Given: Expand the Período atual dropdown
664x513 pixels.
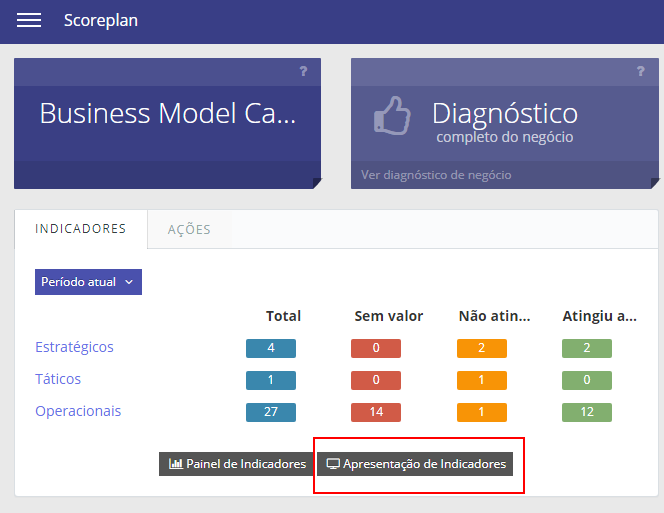Looking at the screenshot, I should click(88, 282).
